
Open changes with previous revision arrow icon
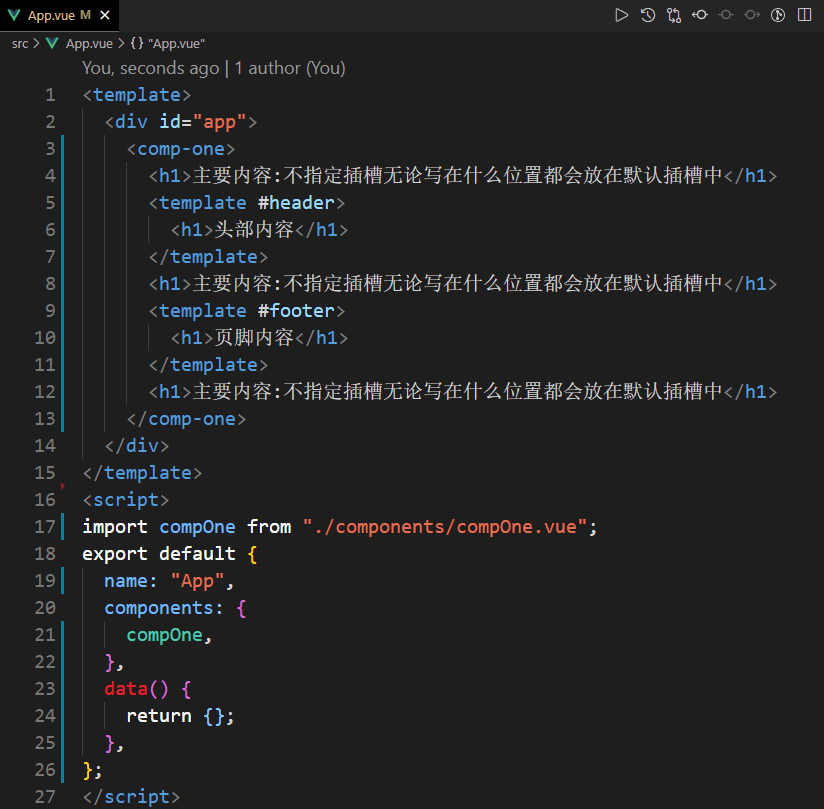pyautogui.click(x=699, y=15)
